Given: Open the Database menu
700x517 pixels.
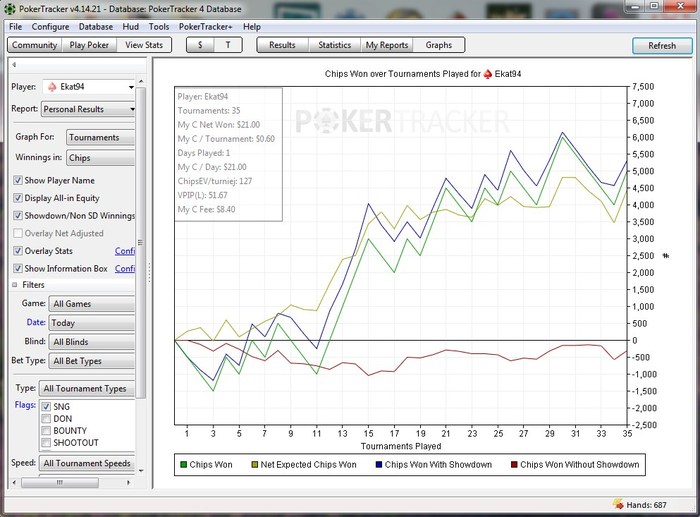Looking at the screenshot, I should [x=96, y=27].
